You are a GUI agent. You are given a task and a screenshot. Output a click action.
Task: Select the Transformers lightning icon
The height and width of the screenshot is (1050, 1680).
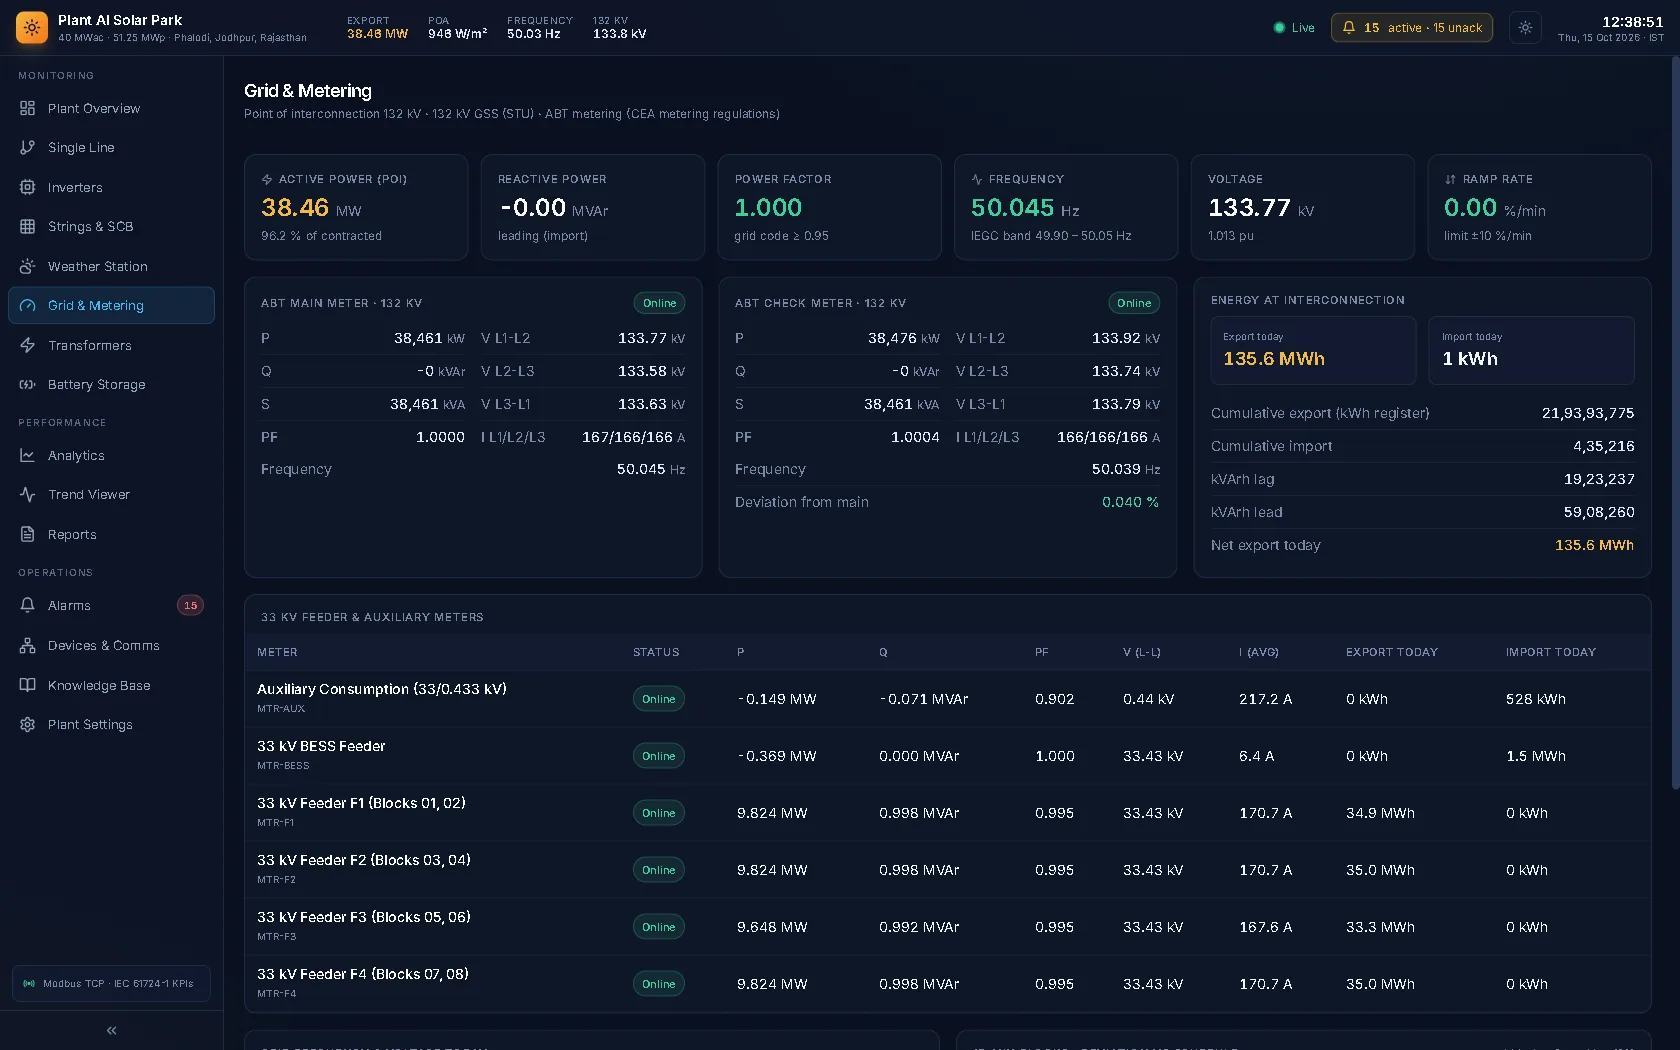[28, 345]
